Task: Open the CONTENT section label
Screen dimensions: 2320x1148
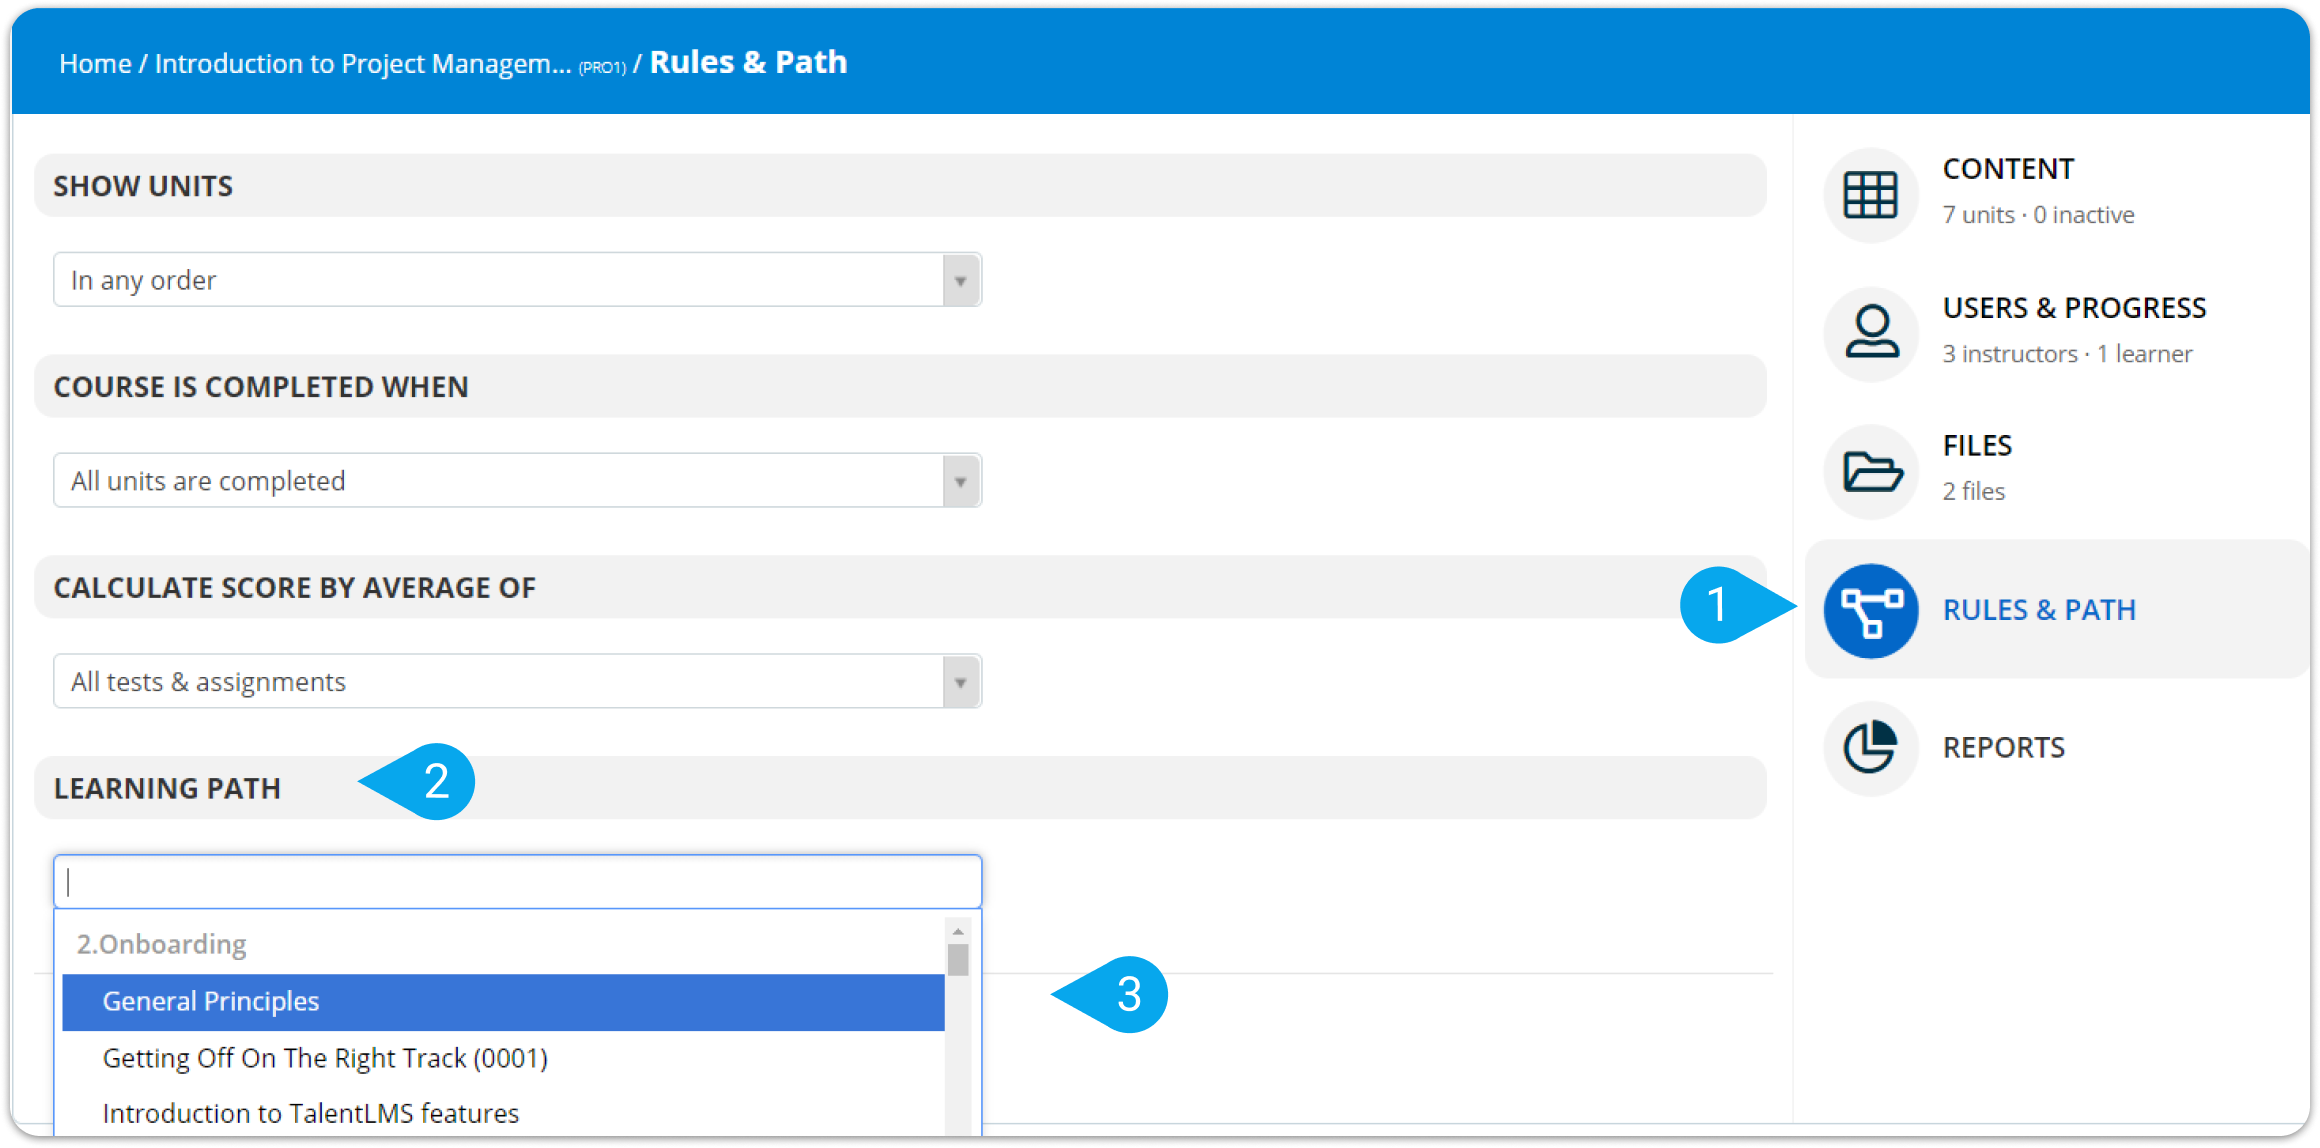Action: coord(2008,169)
